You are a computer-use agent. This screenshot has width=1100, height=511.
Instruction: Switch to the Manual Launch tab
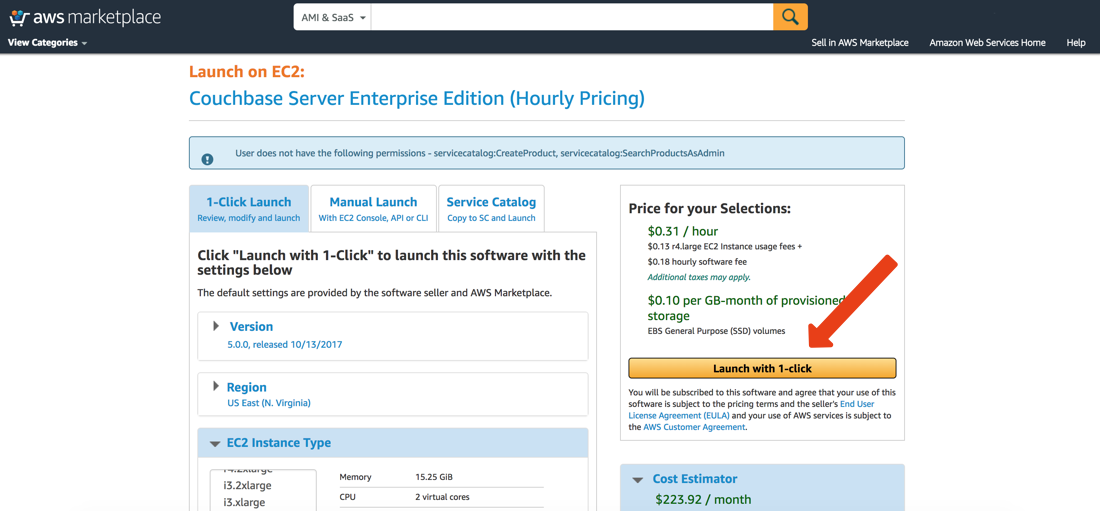(373, 209)
